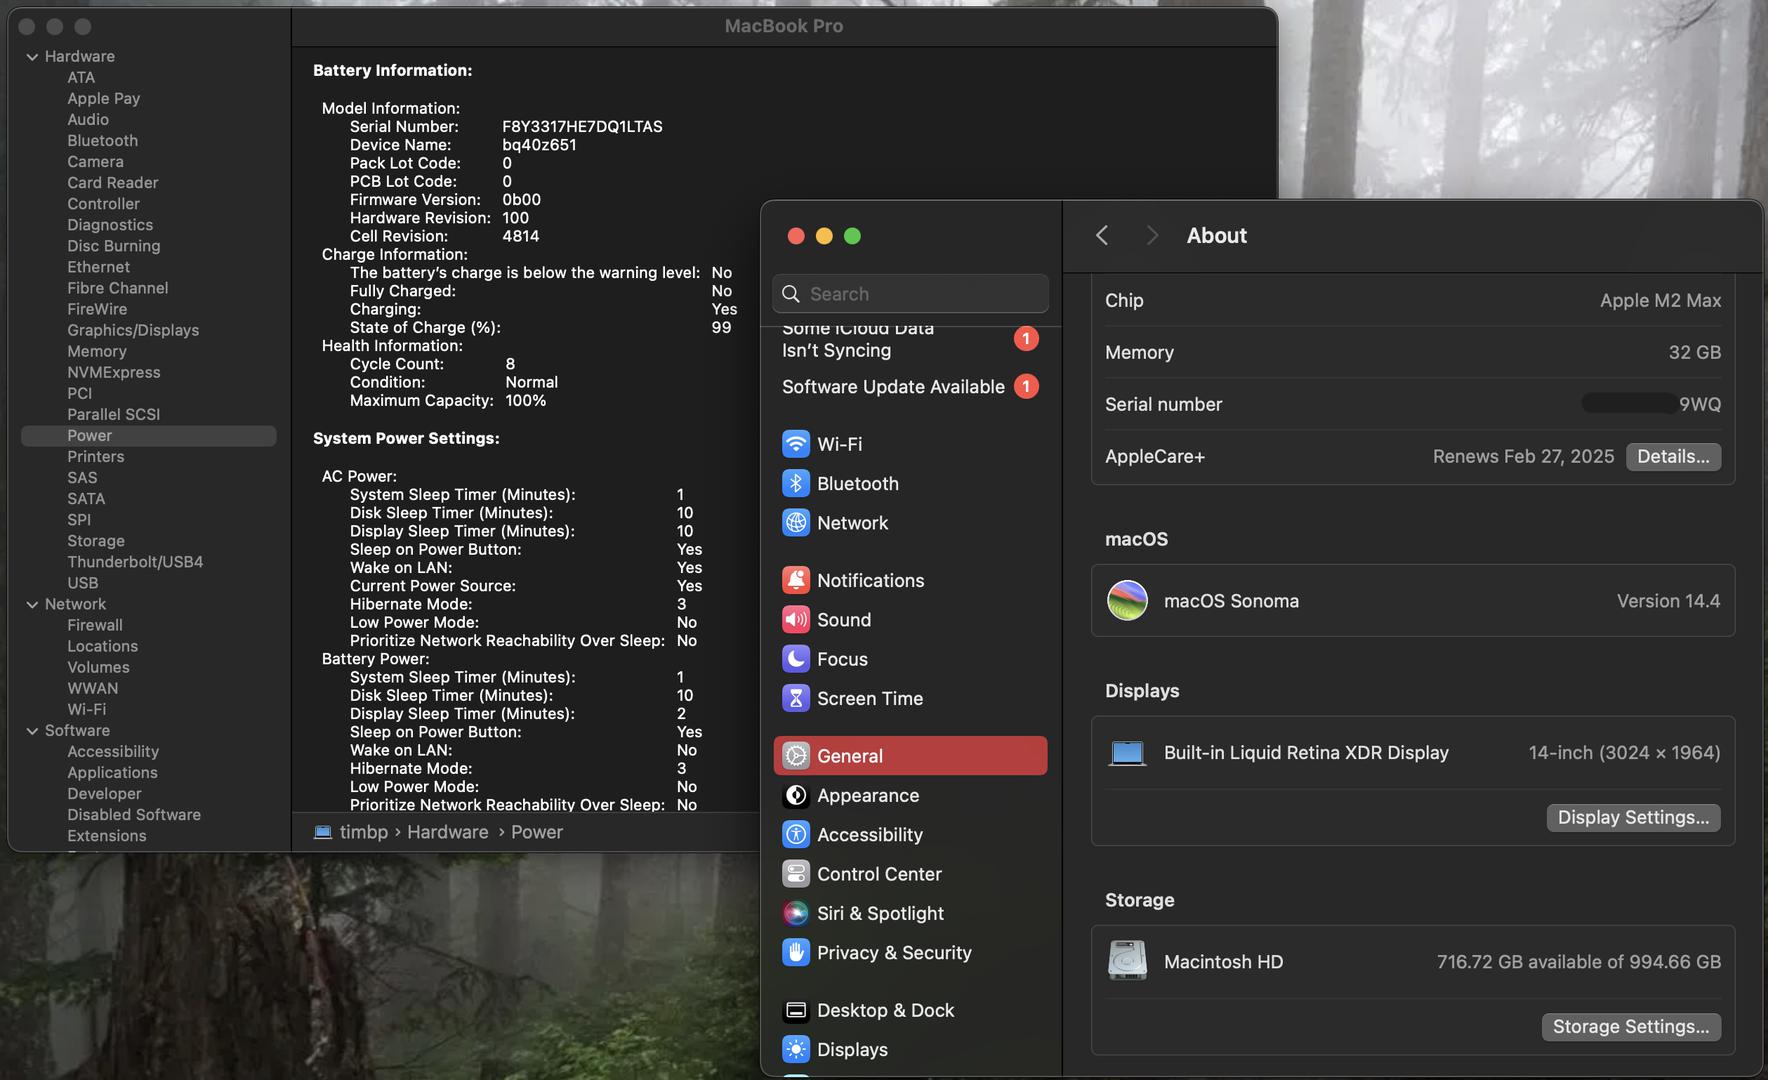The height and width of the screenshot is (1080, 1768).
Task: Collapse the Hardware tree section
Action: pyautogui.click(x=32, y=57)
